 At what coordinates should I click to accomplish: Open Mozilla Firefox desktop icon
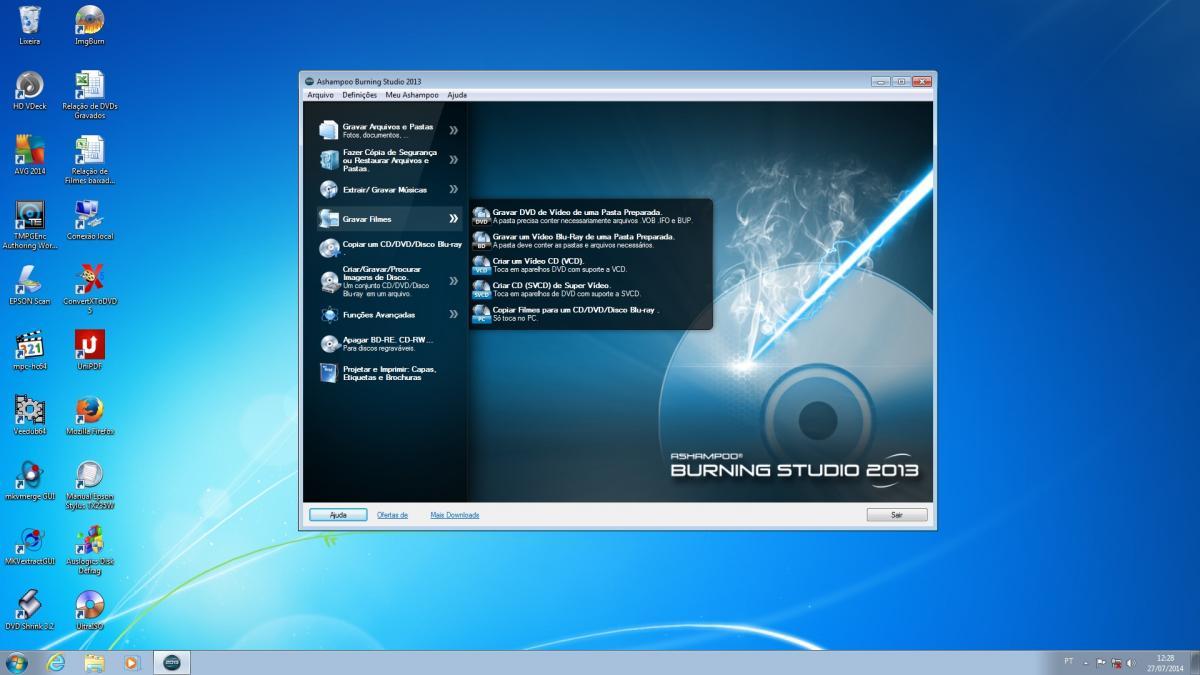click(90, 409)
